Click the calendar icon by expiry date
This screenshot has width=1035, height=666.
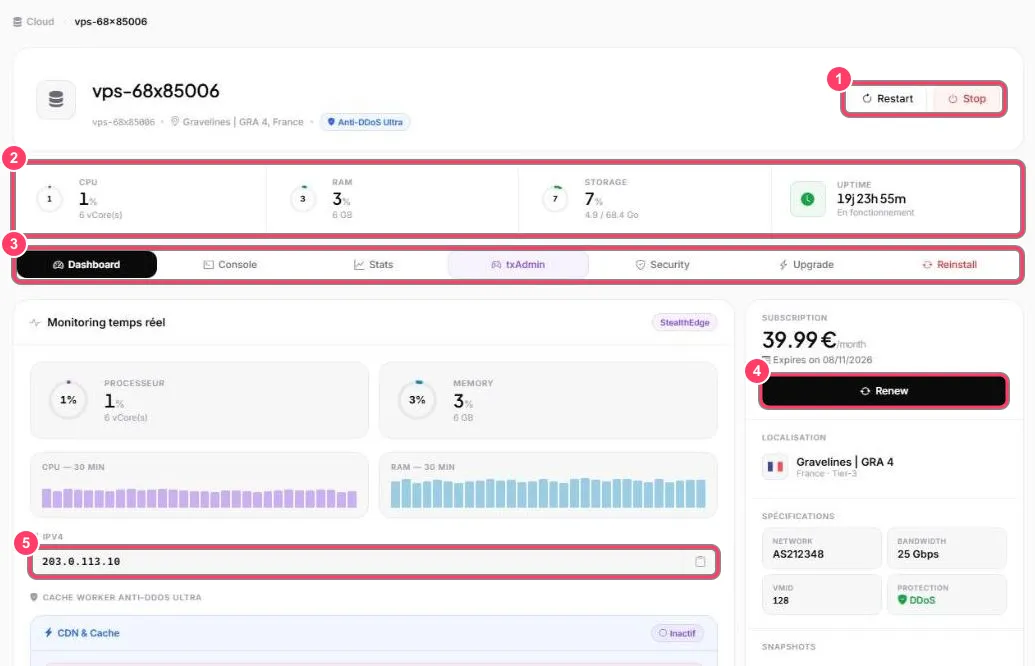pyautogui.click(x=766, y=360)
